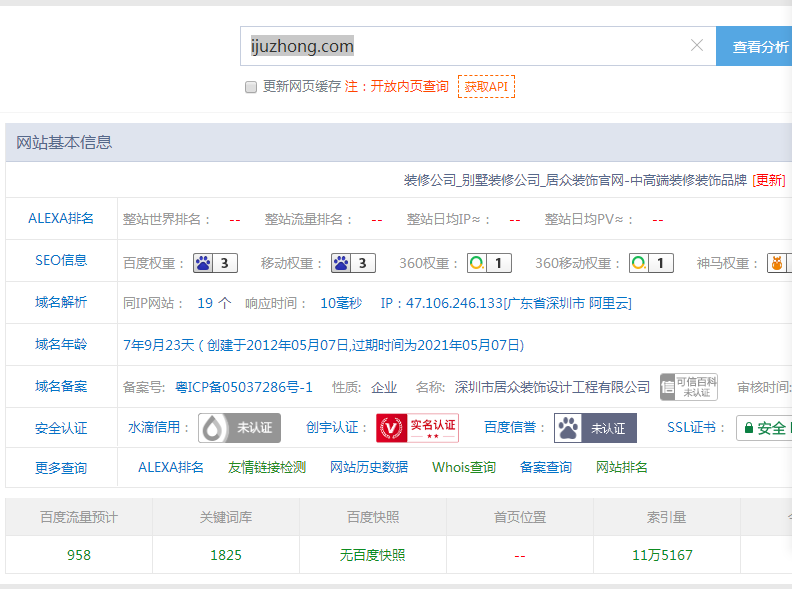Image resolution: width=792 pixels, height=589 pixels.
Task: Click the 关键词库 column header
Action: [x=226, y=517]
